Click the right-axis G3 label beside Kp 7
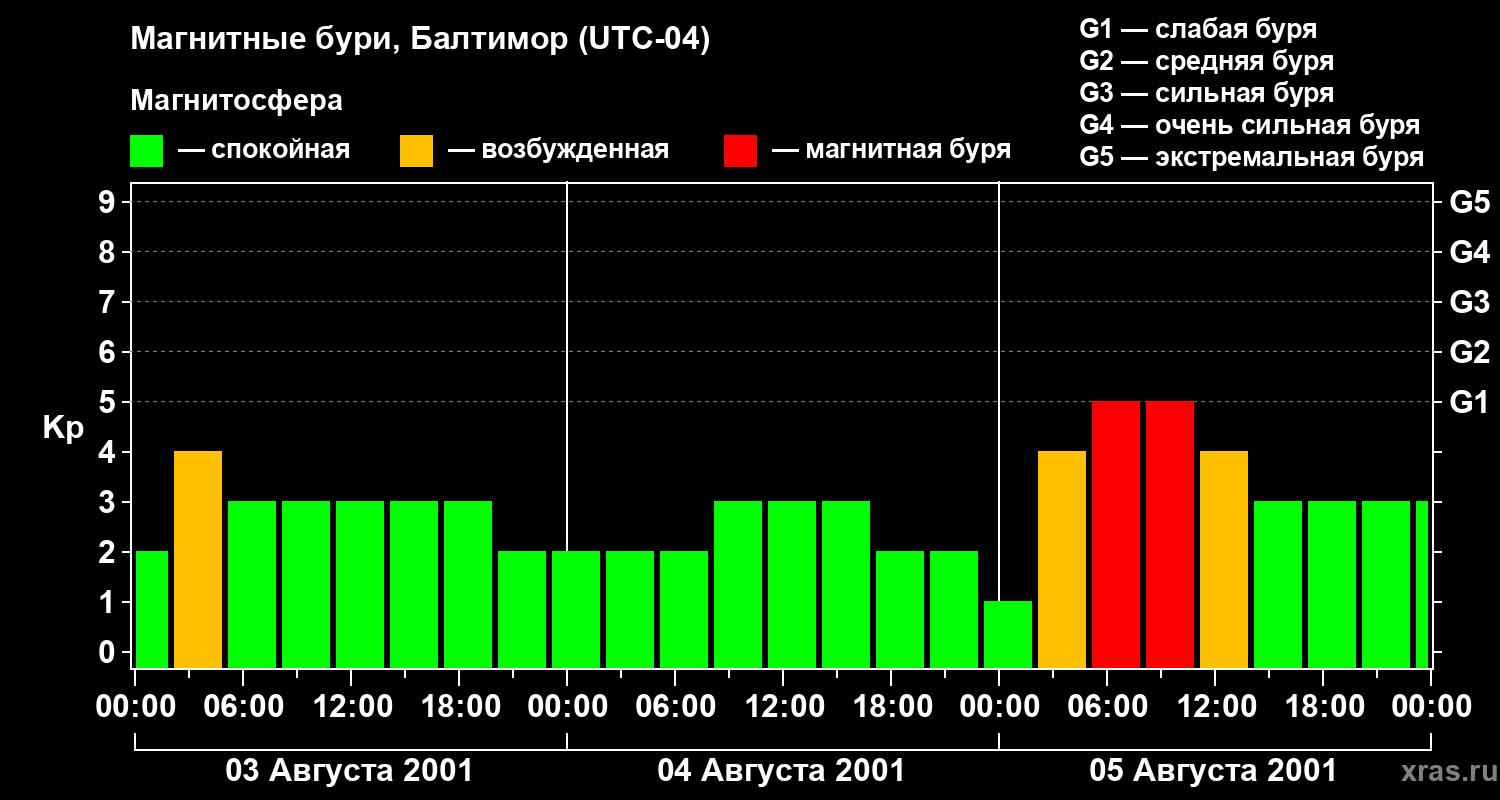Viewport: 1500px width, 800px height. (x=1470, y=302)
